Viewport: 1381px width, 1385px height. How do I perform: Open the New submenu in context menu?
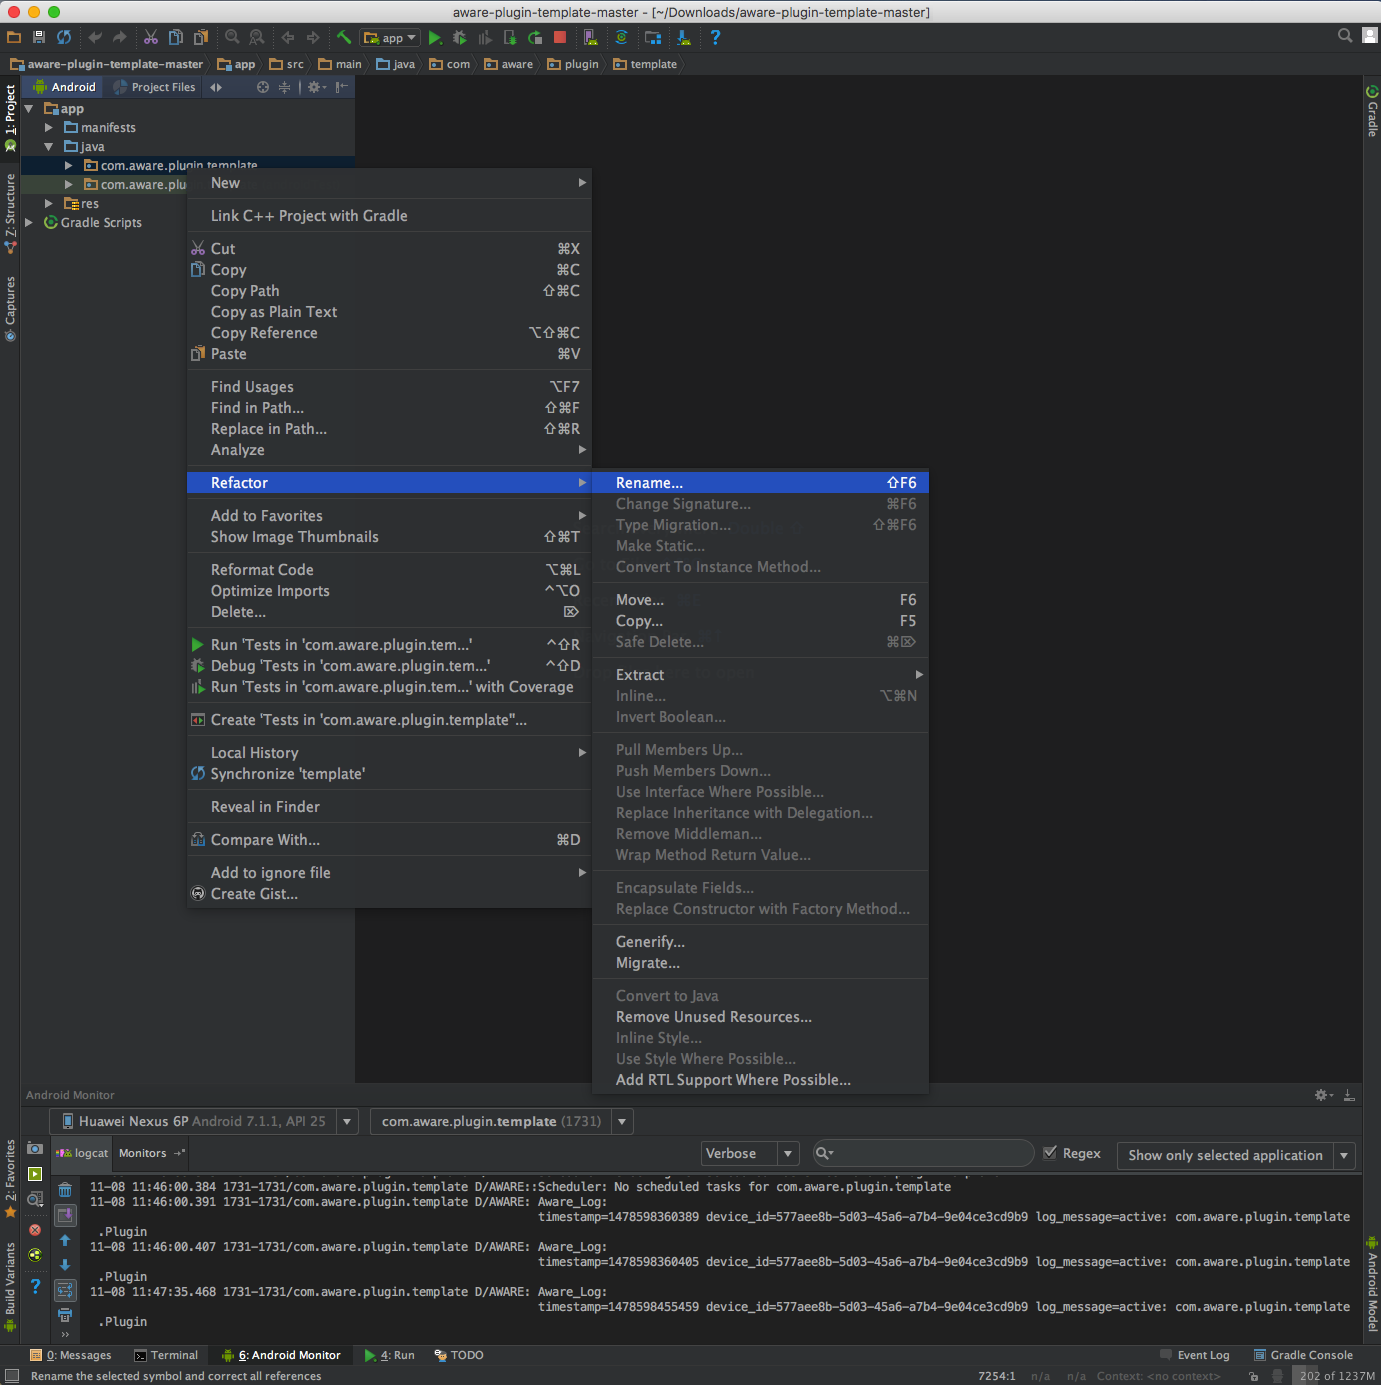coord(389,183)
